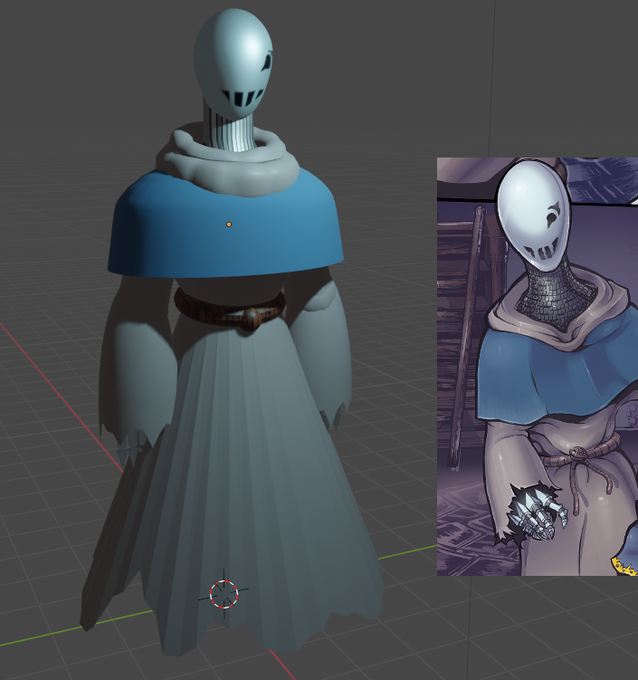Viewport: 638px width, 680px height.
Task: Select the 3D model's white mask head
Action: click(x=234, y=62)
